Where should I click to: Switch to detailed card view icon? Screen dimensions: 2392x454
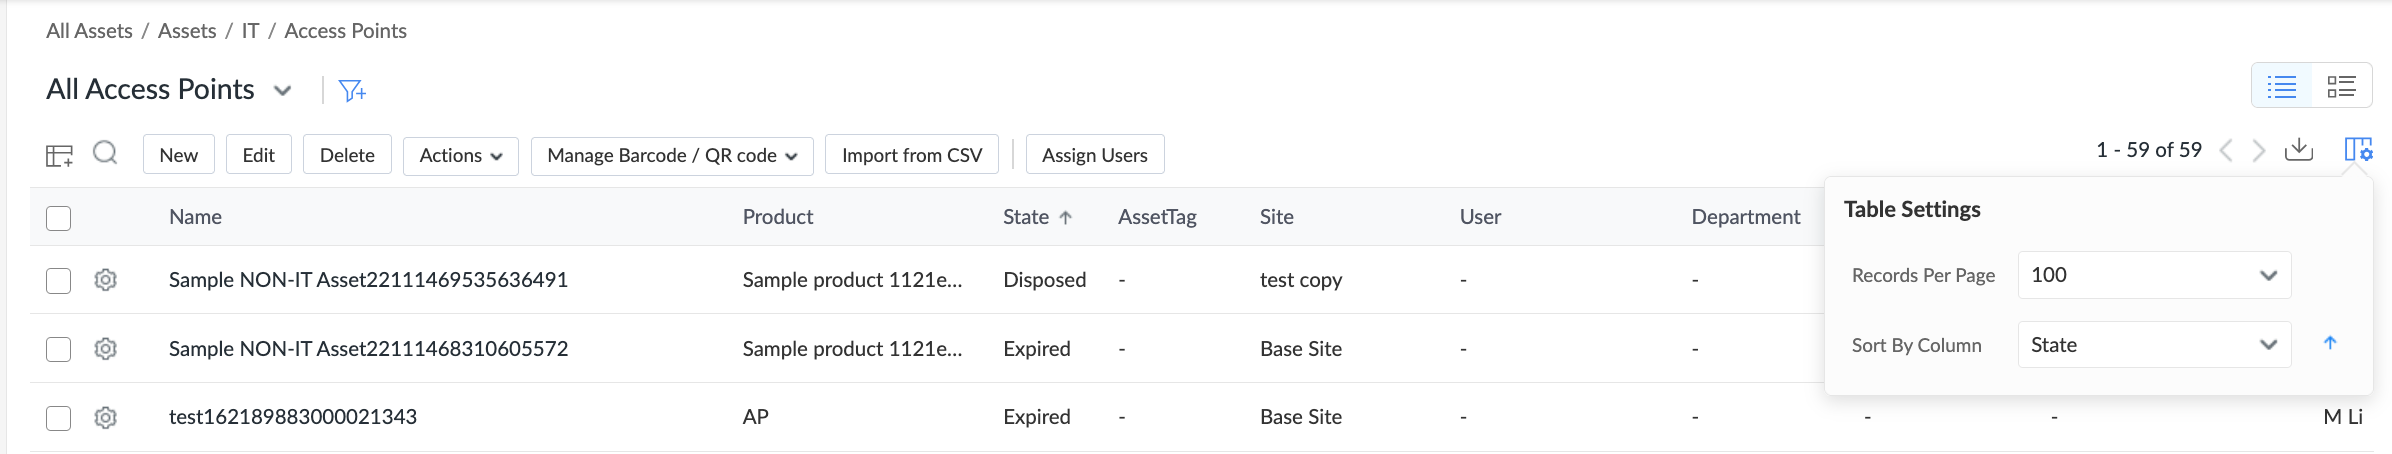pyautogui.click(x=2341, y=87)
